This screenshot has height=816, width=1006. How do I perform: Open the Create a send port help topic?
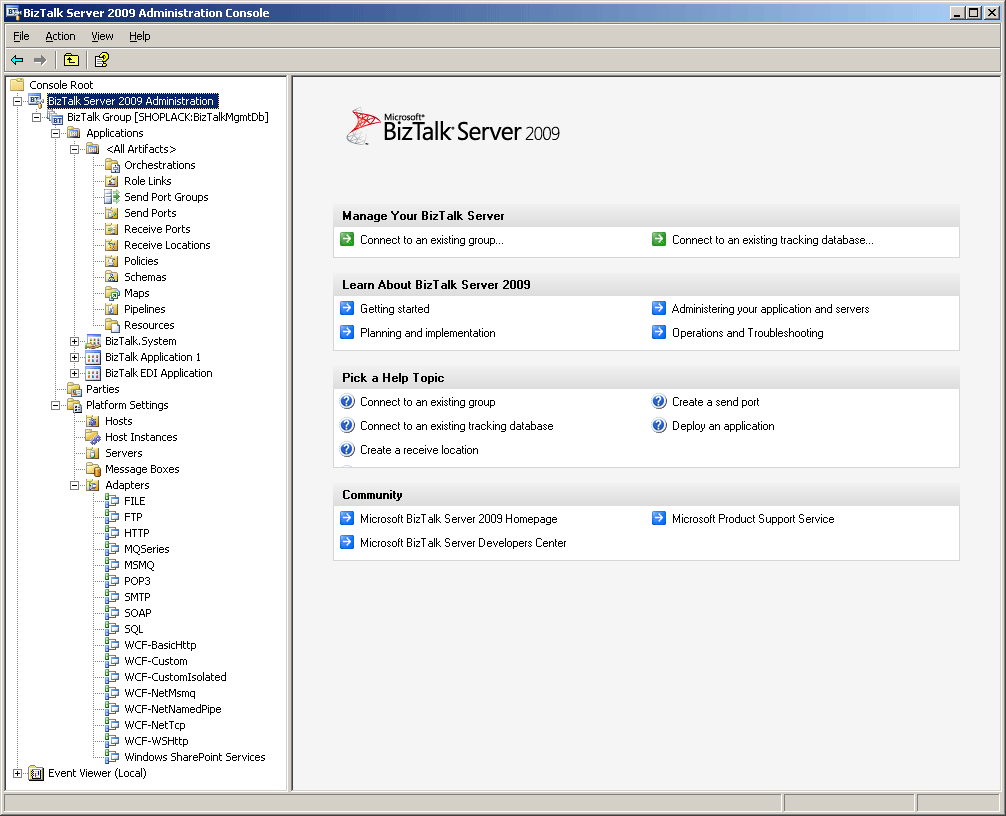point(715,402)
